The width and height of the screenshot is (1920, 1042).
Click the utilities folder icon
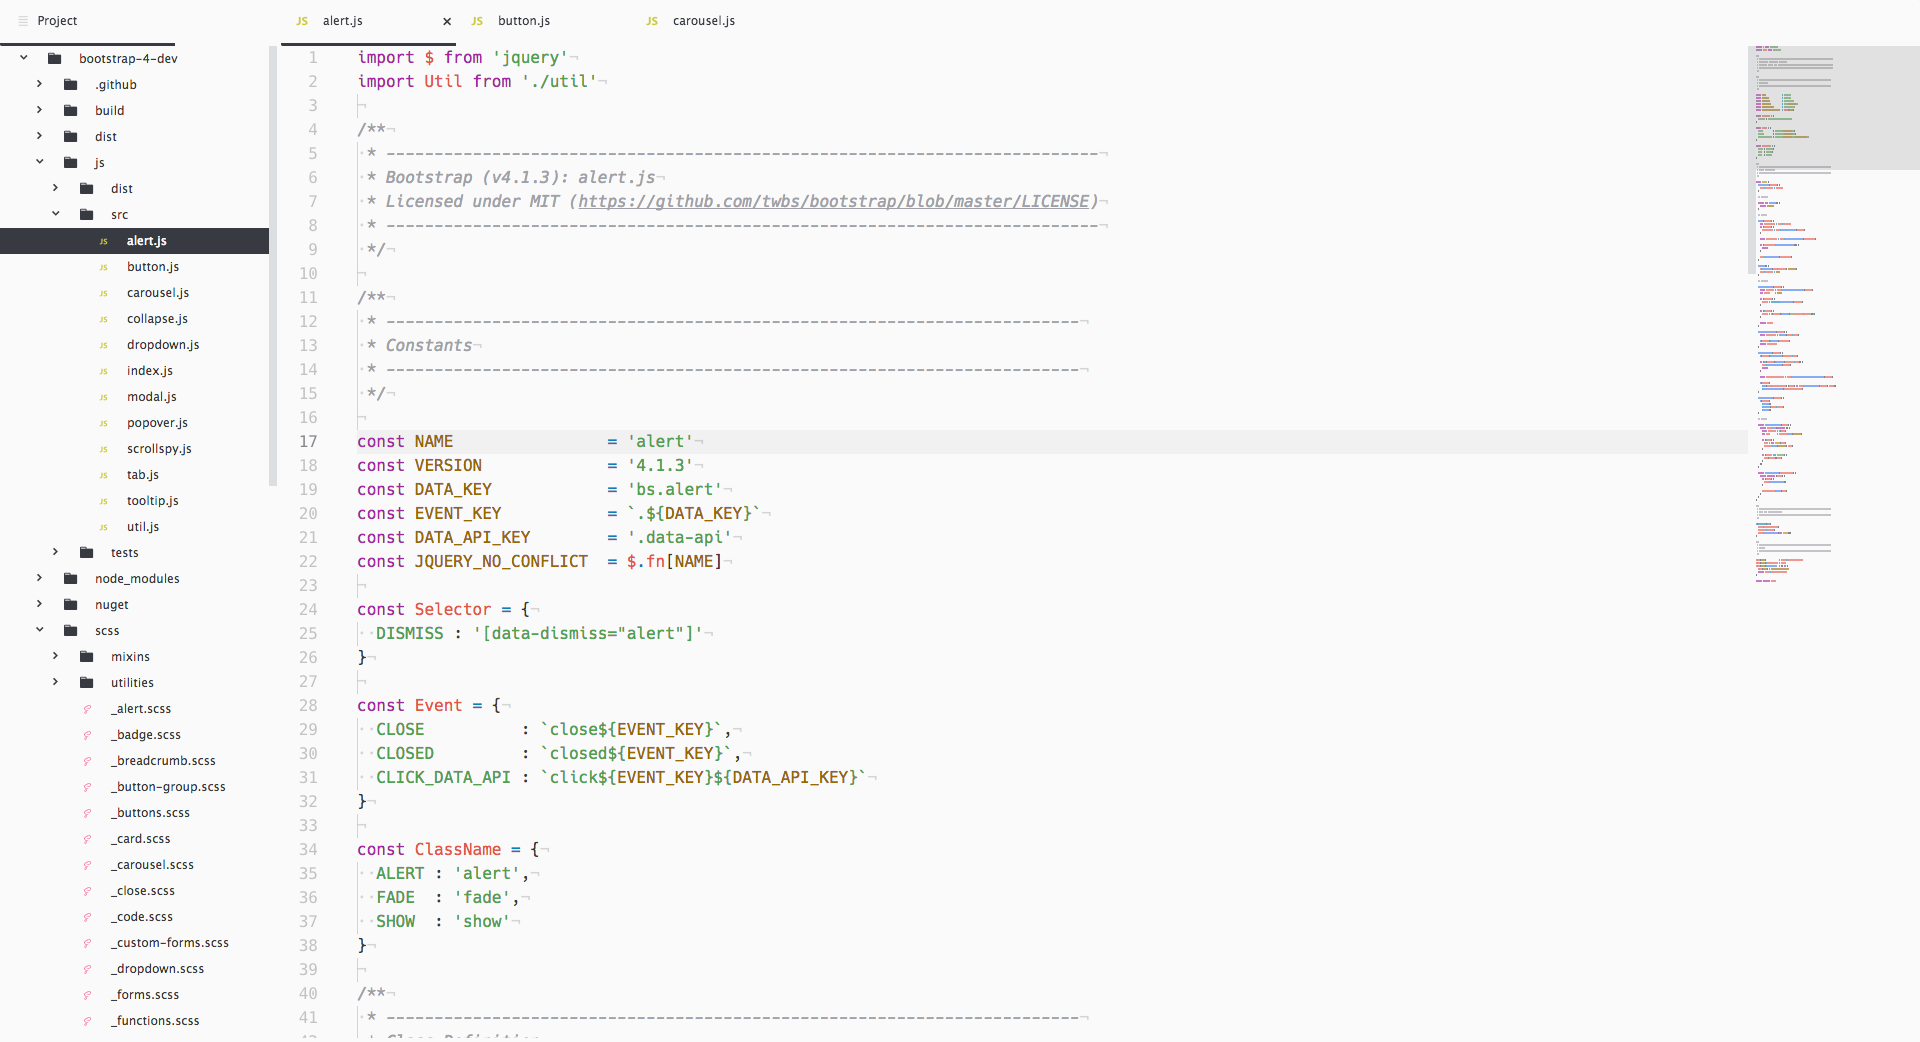click(x=87, y=683)
